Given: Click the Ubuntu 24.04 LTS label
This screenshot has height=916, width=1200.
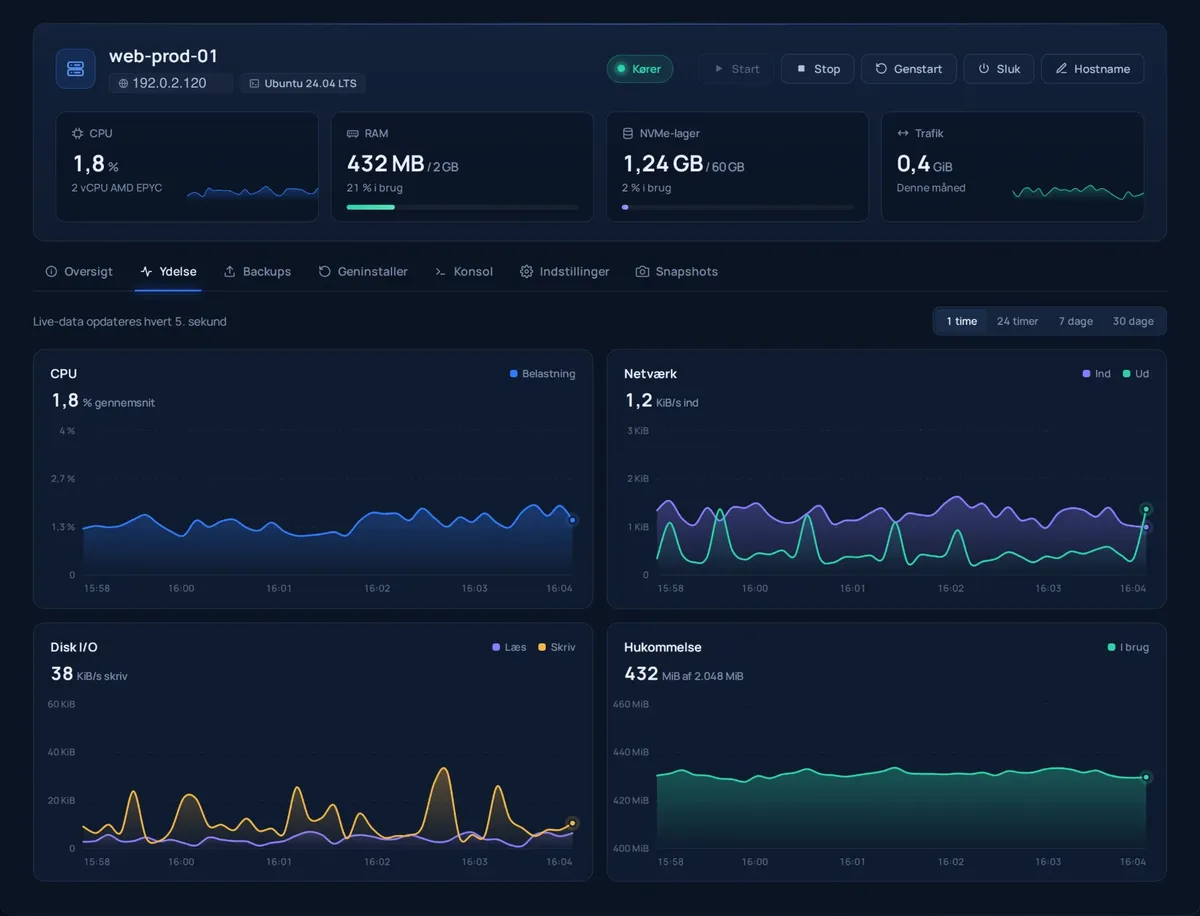Looking at the screenshot, I should point(311,83).
